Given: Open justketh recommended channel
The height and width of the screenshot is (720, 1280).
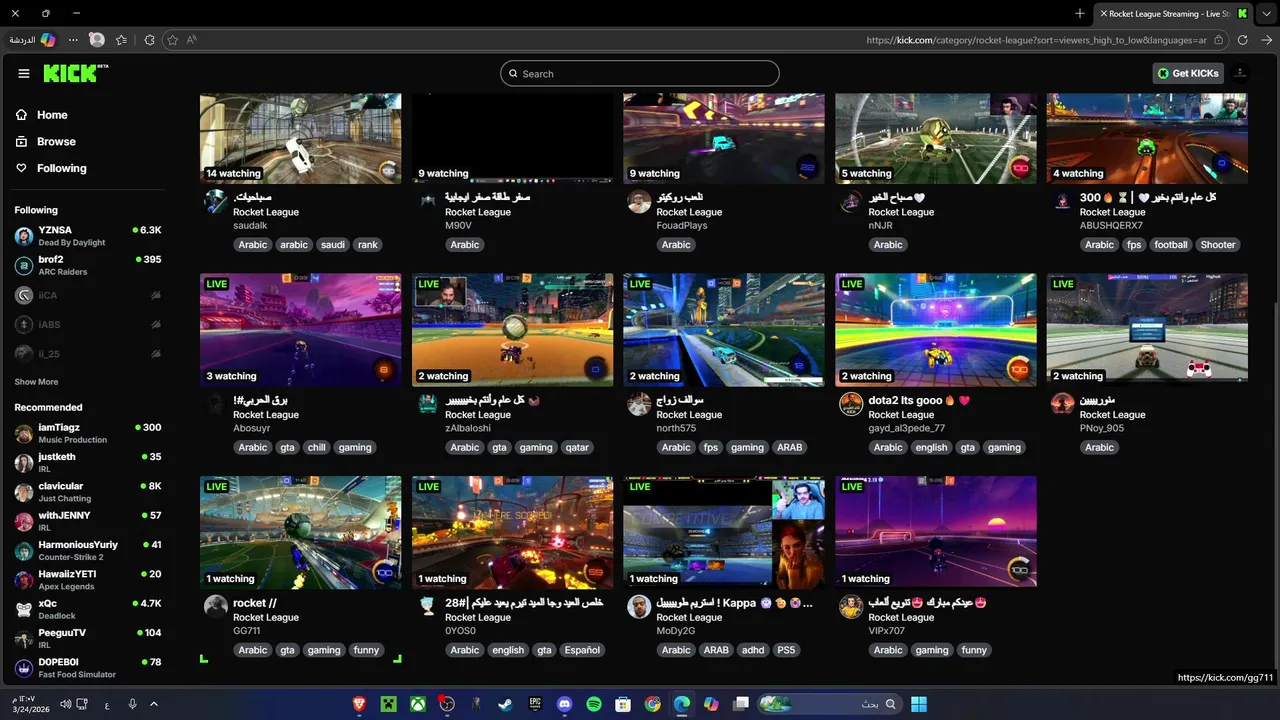Looking at the screenshot, I should (x=88, y=463).
